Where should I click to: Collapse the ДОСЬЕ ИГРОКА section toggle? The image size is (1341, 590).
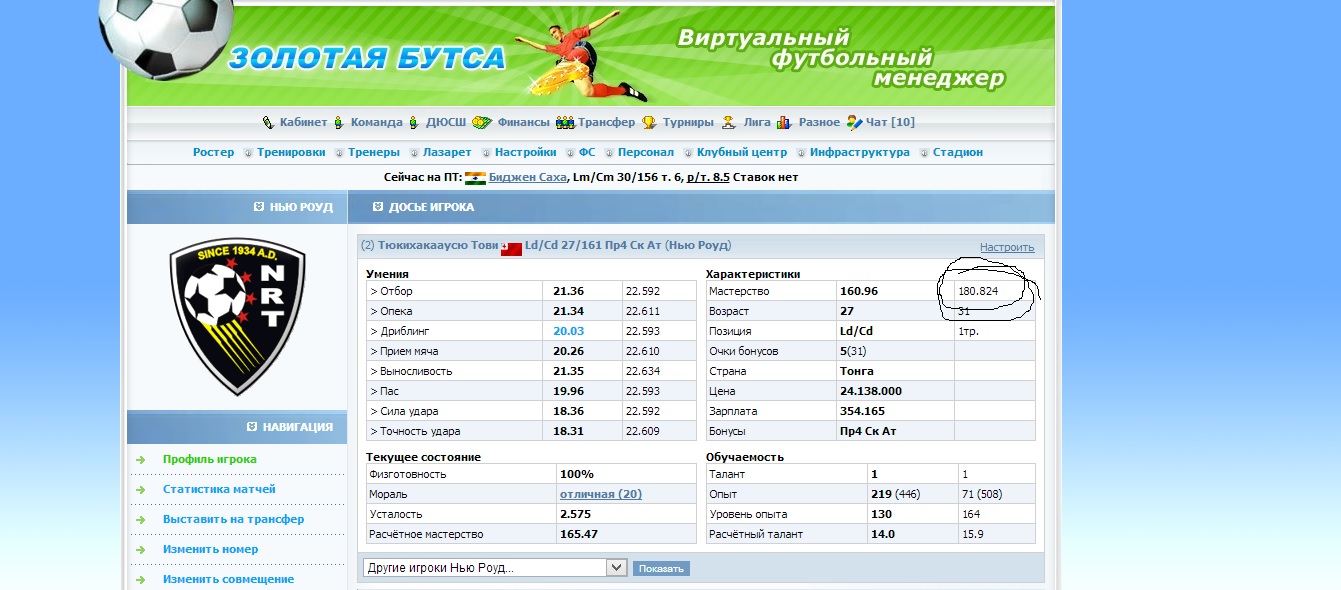tap(378, 207)
